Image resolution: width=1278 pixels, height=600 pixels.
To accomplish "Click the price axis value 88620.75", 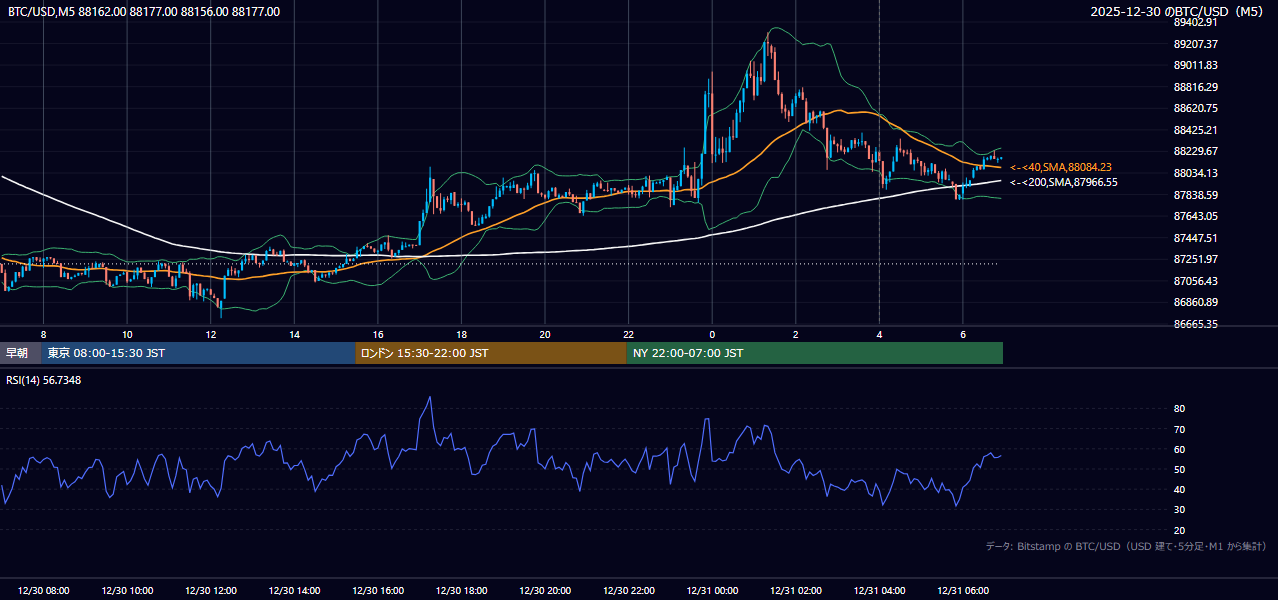I will click(x=1195, y=108).
